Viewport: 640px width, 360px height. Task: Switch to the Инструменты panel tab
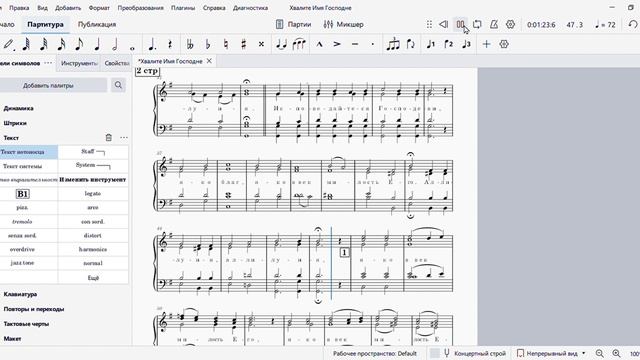(79, 63)
